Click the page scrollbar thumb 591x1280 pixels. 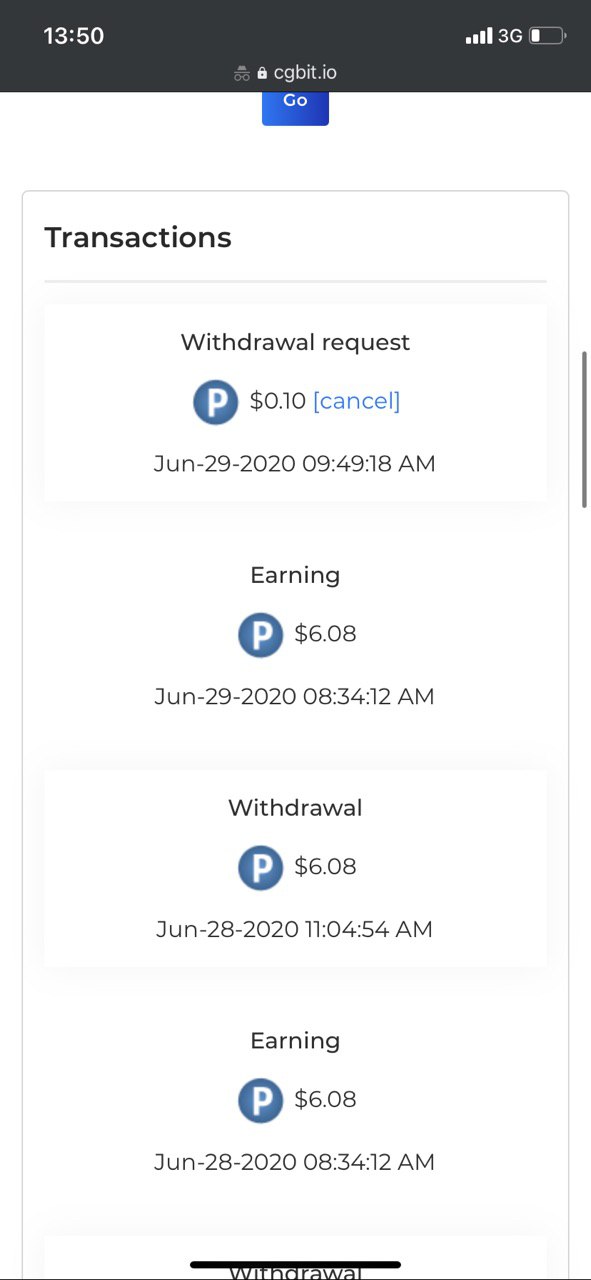click(585, 430)
